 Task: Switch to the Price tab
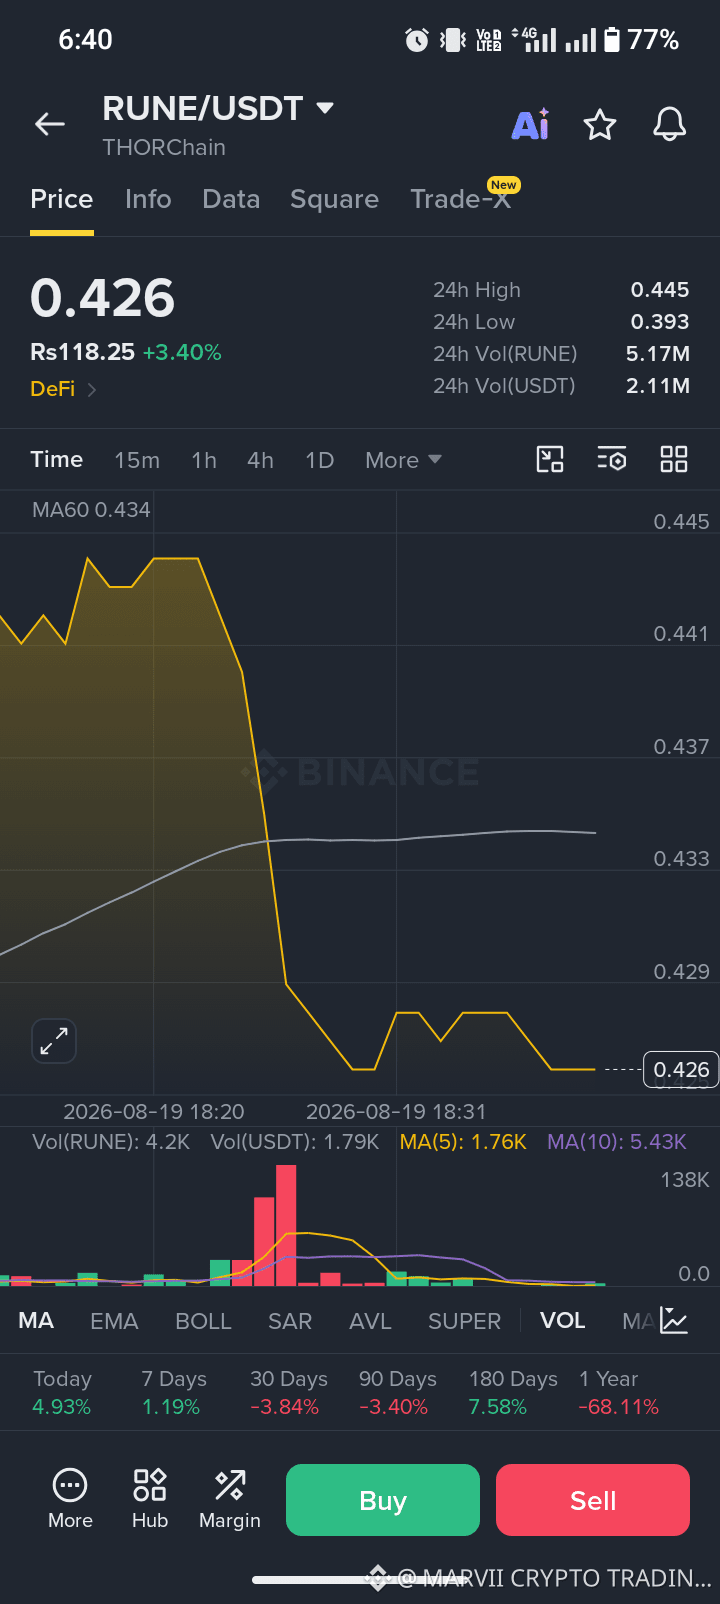click(62, 199)
